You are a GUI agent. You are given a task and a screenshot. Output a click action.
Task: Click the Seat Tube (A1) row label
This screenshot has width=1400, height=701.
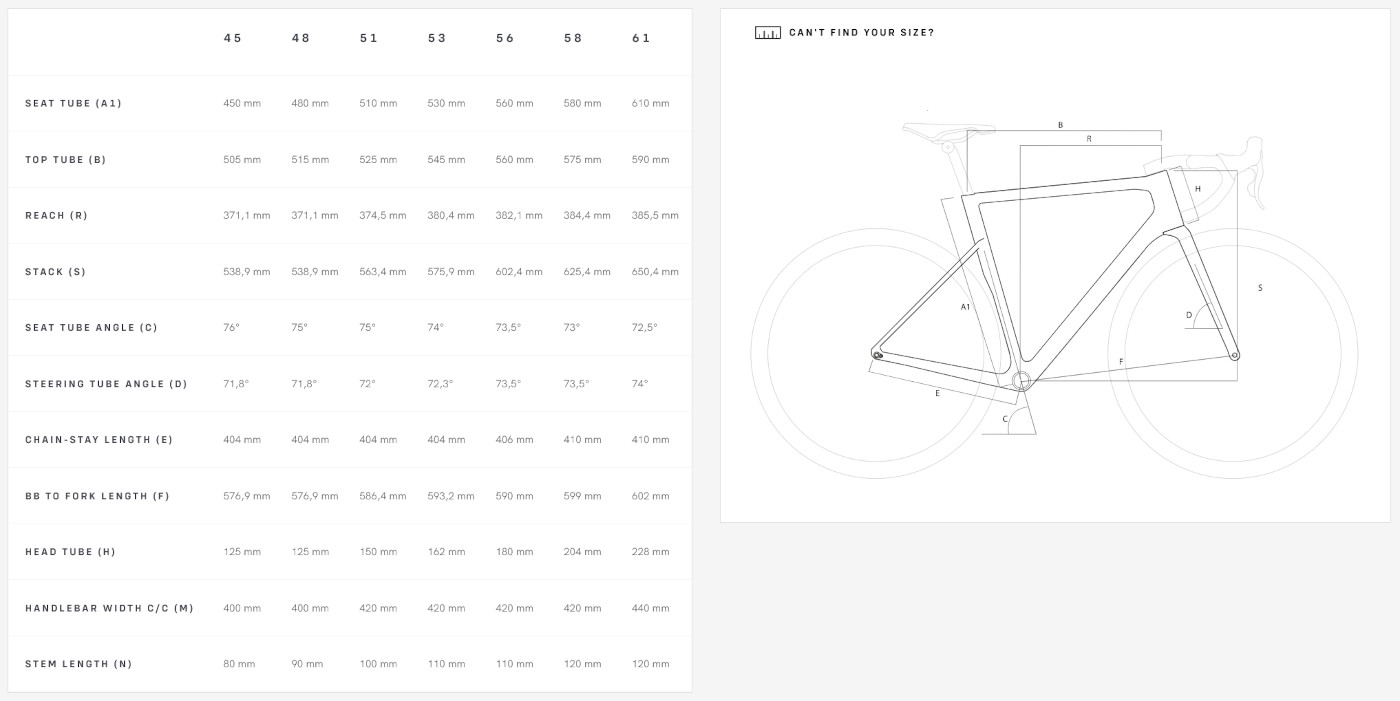pos(73,104)
